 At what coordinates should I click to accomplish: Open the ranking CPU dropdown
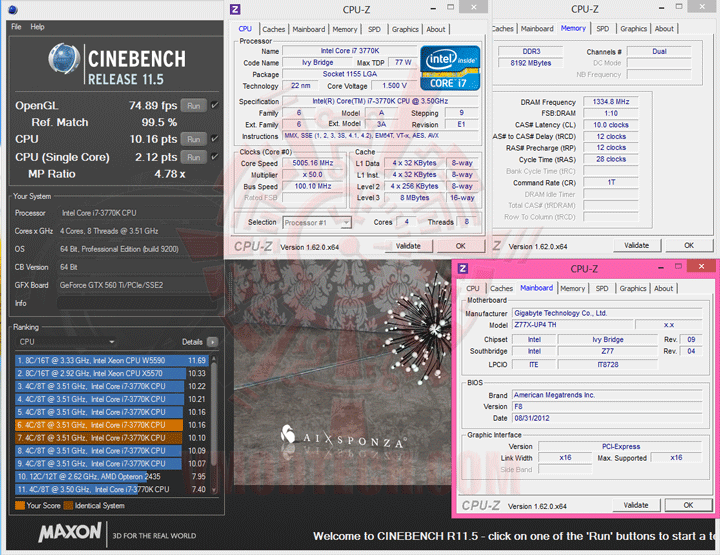[67, 342]
